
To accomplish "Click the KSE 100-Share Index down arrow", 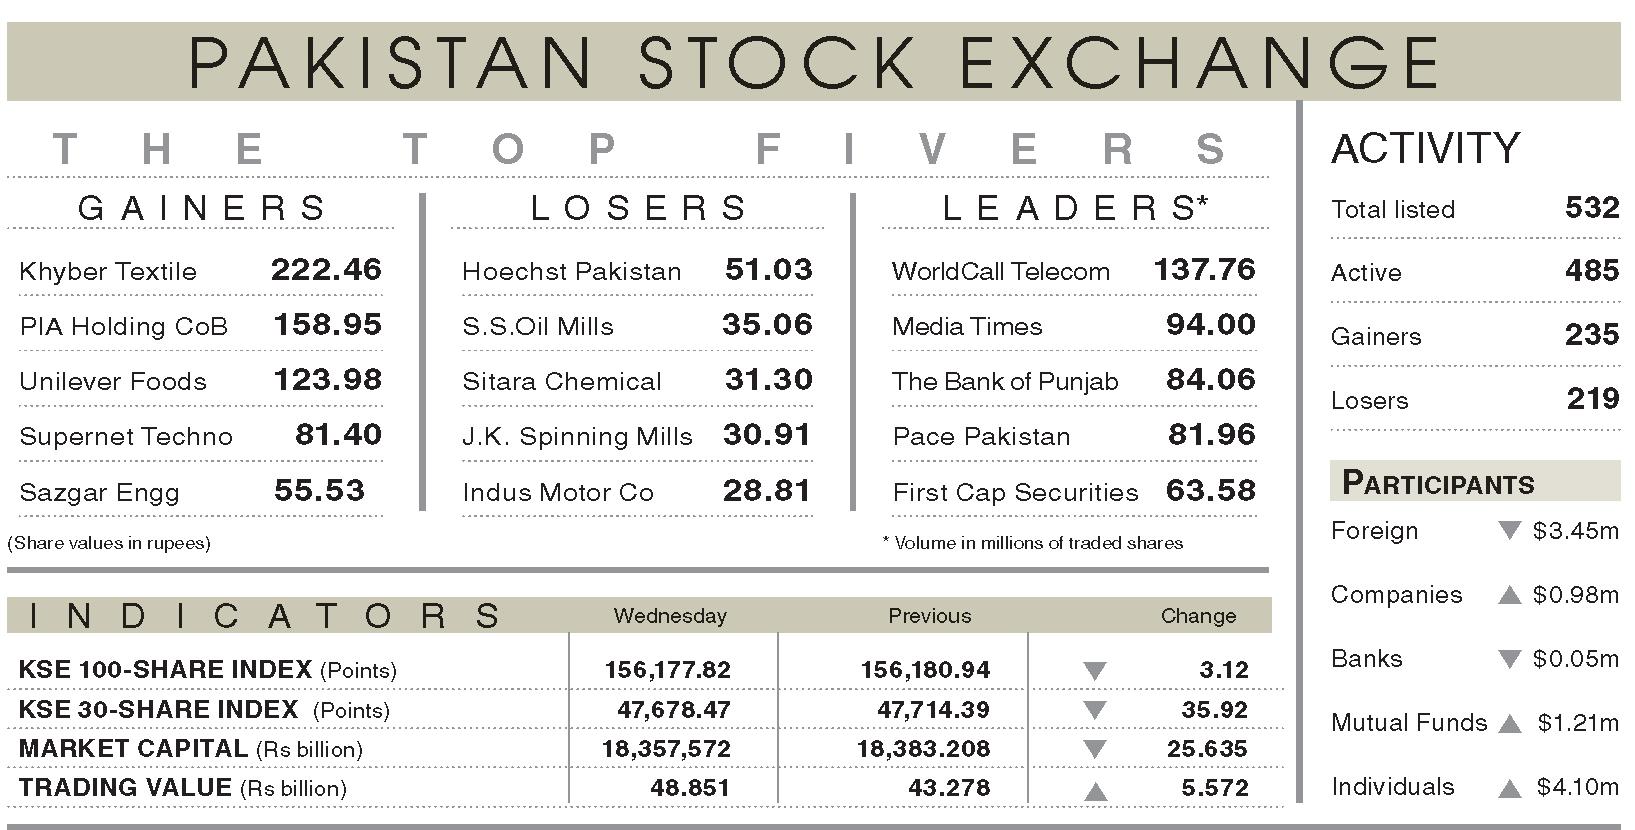I will click(1095, 671).
